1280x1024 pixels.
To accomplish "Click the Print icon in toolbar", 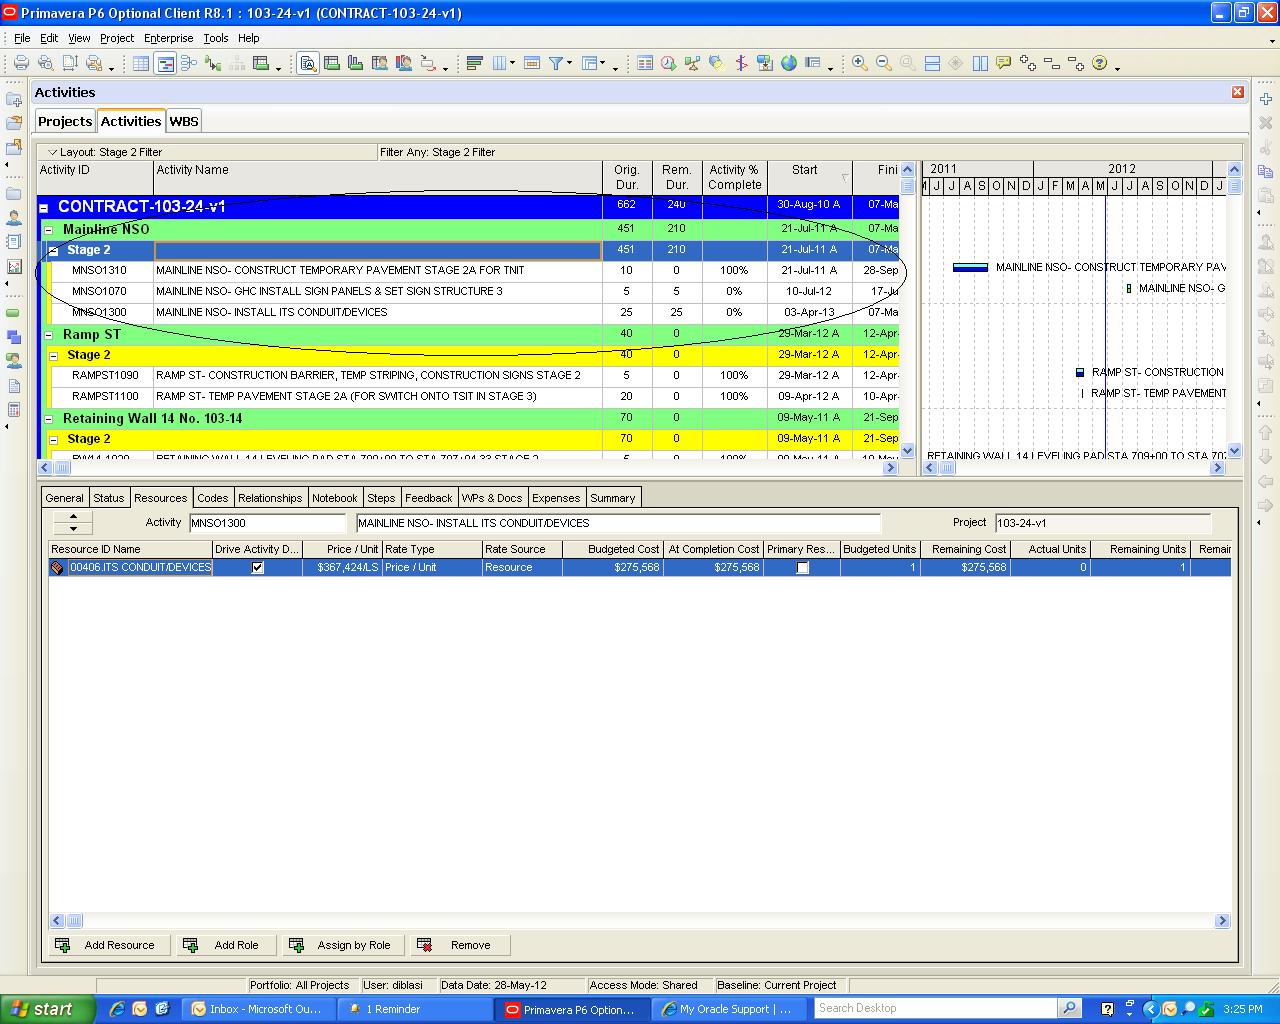I will [21, 63].
